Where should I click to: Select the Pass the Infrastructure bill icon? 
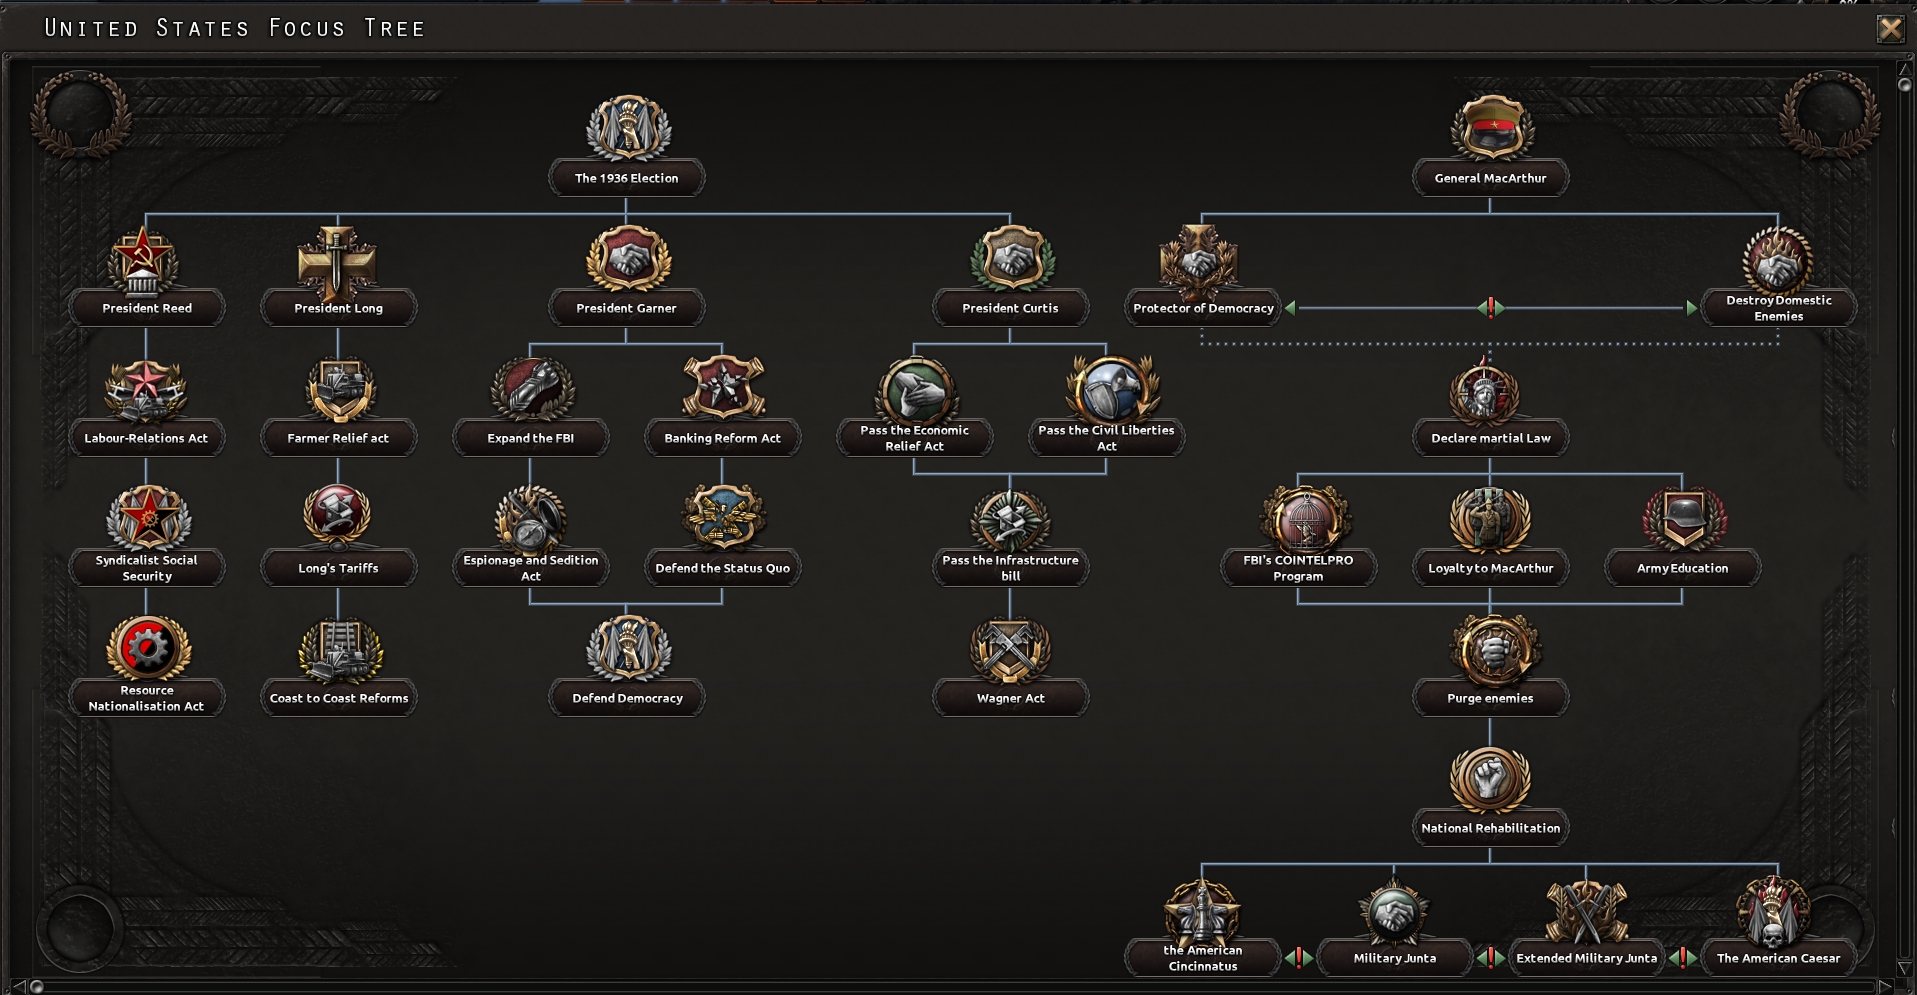(1011, 520)
